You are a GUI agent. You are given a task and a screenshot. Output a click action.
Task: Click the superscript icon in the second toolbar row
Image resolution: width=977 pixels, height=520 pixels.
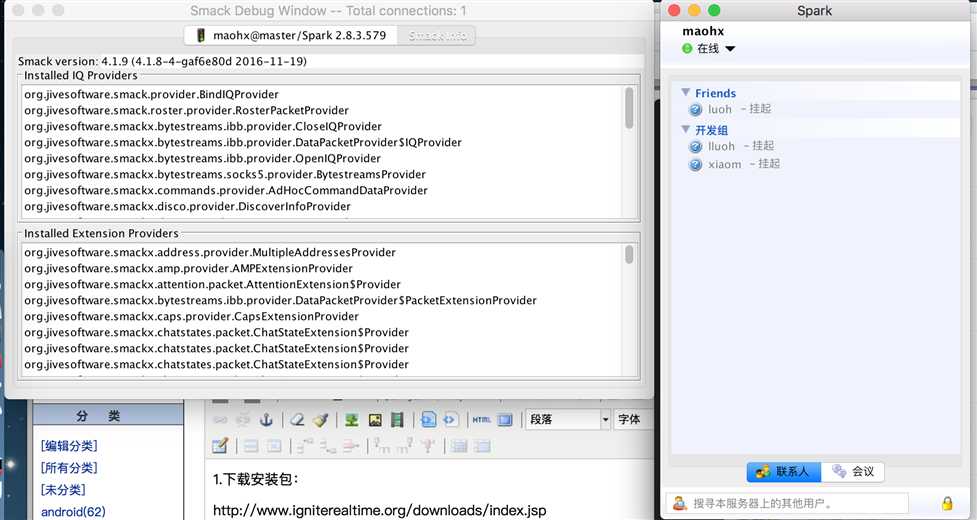(x=404, y=445)
